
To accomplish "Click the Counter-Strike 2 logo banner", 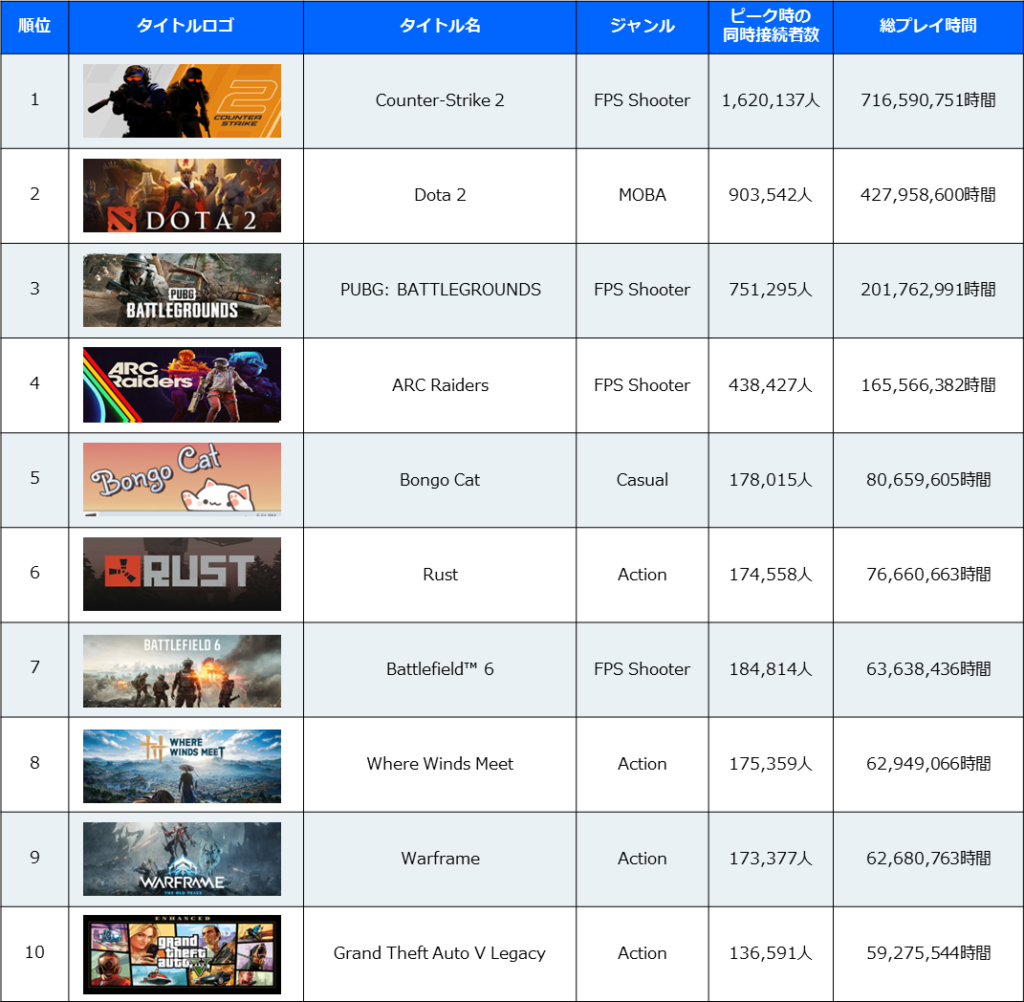I will [x=182, y=101].
